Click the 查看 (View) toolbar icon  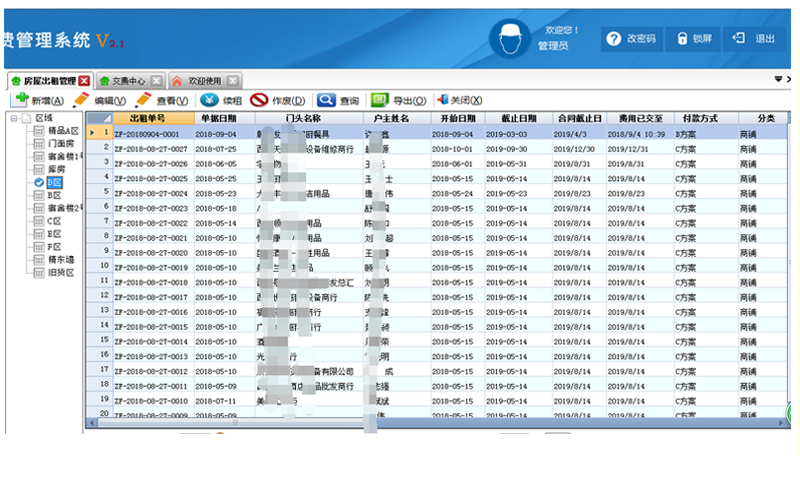pyautogui.click(x=143, y=100)
